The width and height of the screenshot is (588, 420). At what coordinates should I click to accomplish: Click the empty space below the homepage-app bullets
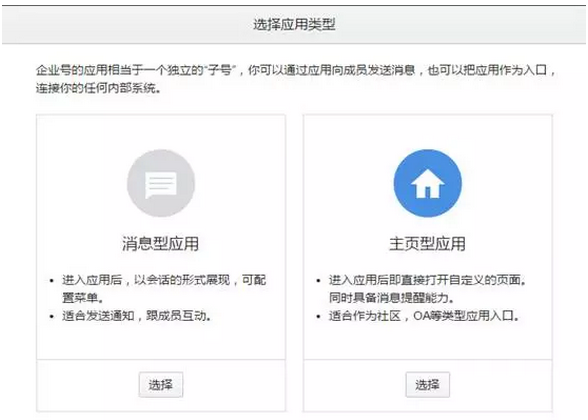click(428, 340)
